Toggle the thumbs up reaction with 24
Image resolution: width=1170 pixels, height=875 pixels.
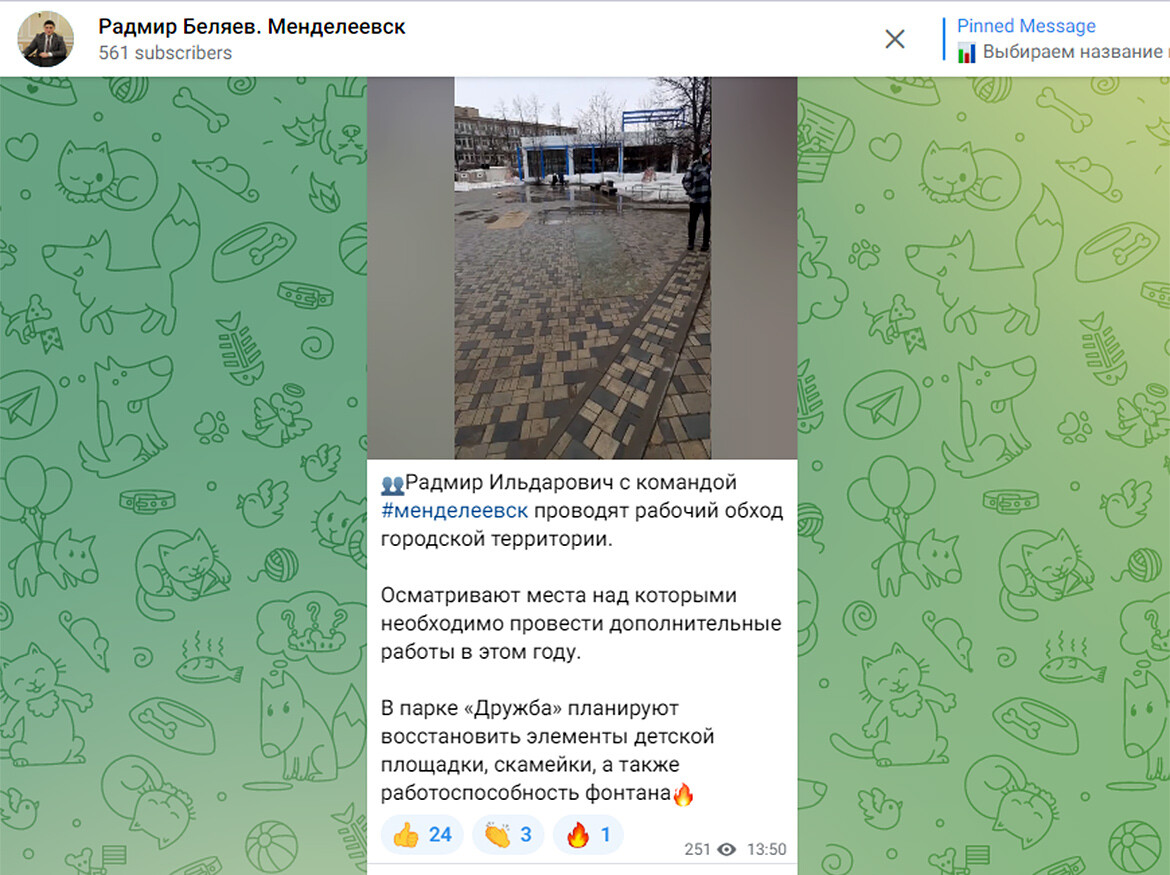tap(422, 835)
